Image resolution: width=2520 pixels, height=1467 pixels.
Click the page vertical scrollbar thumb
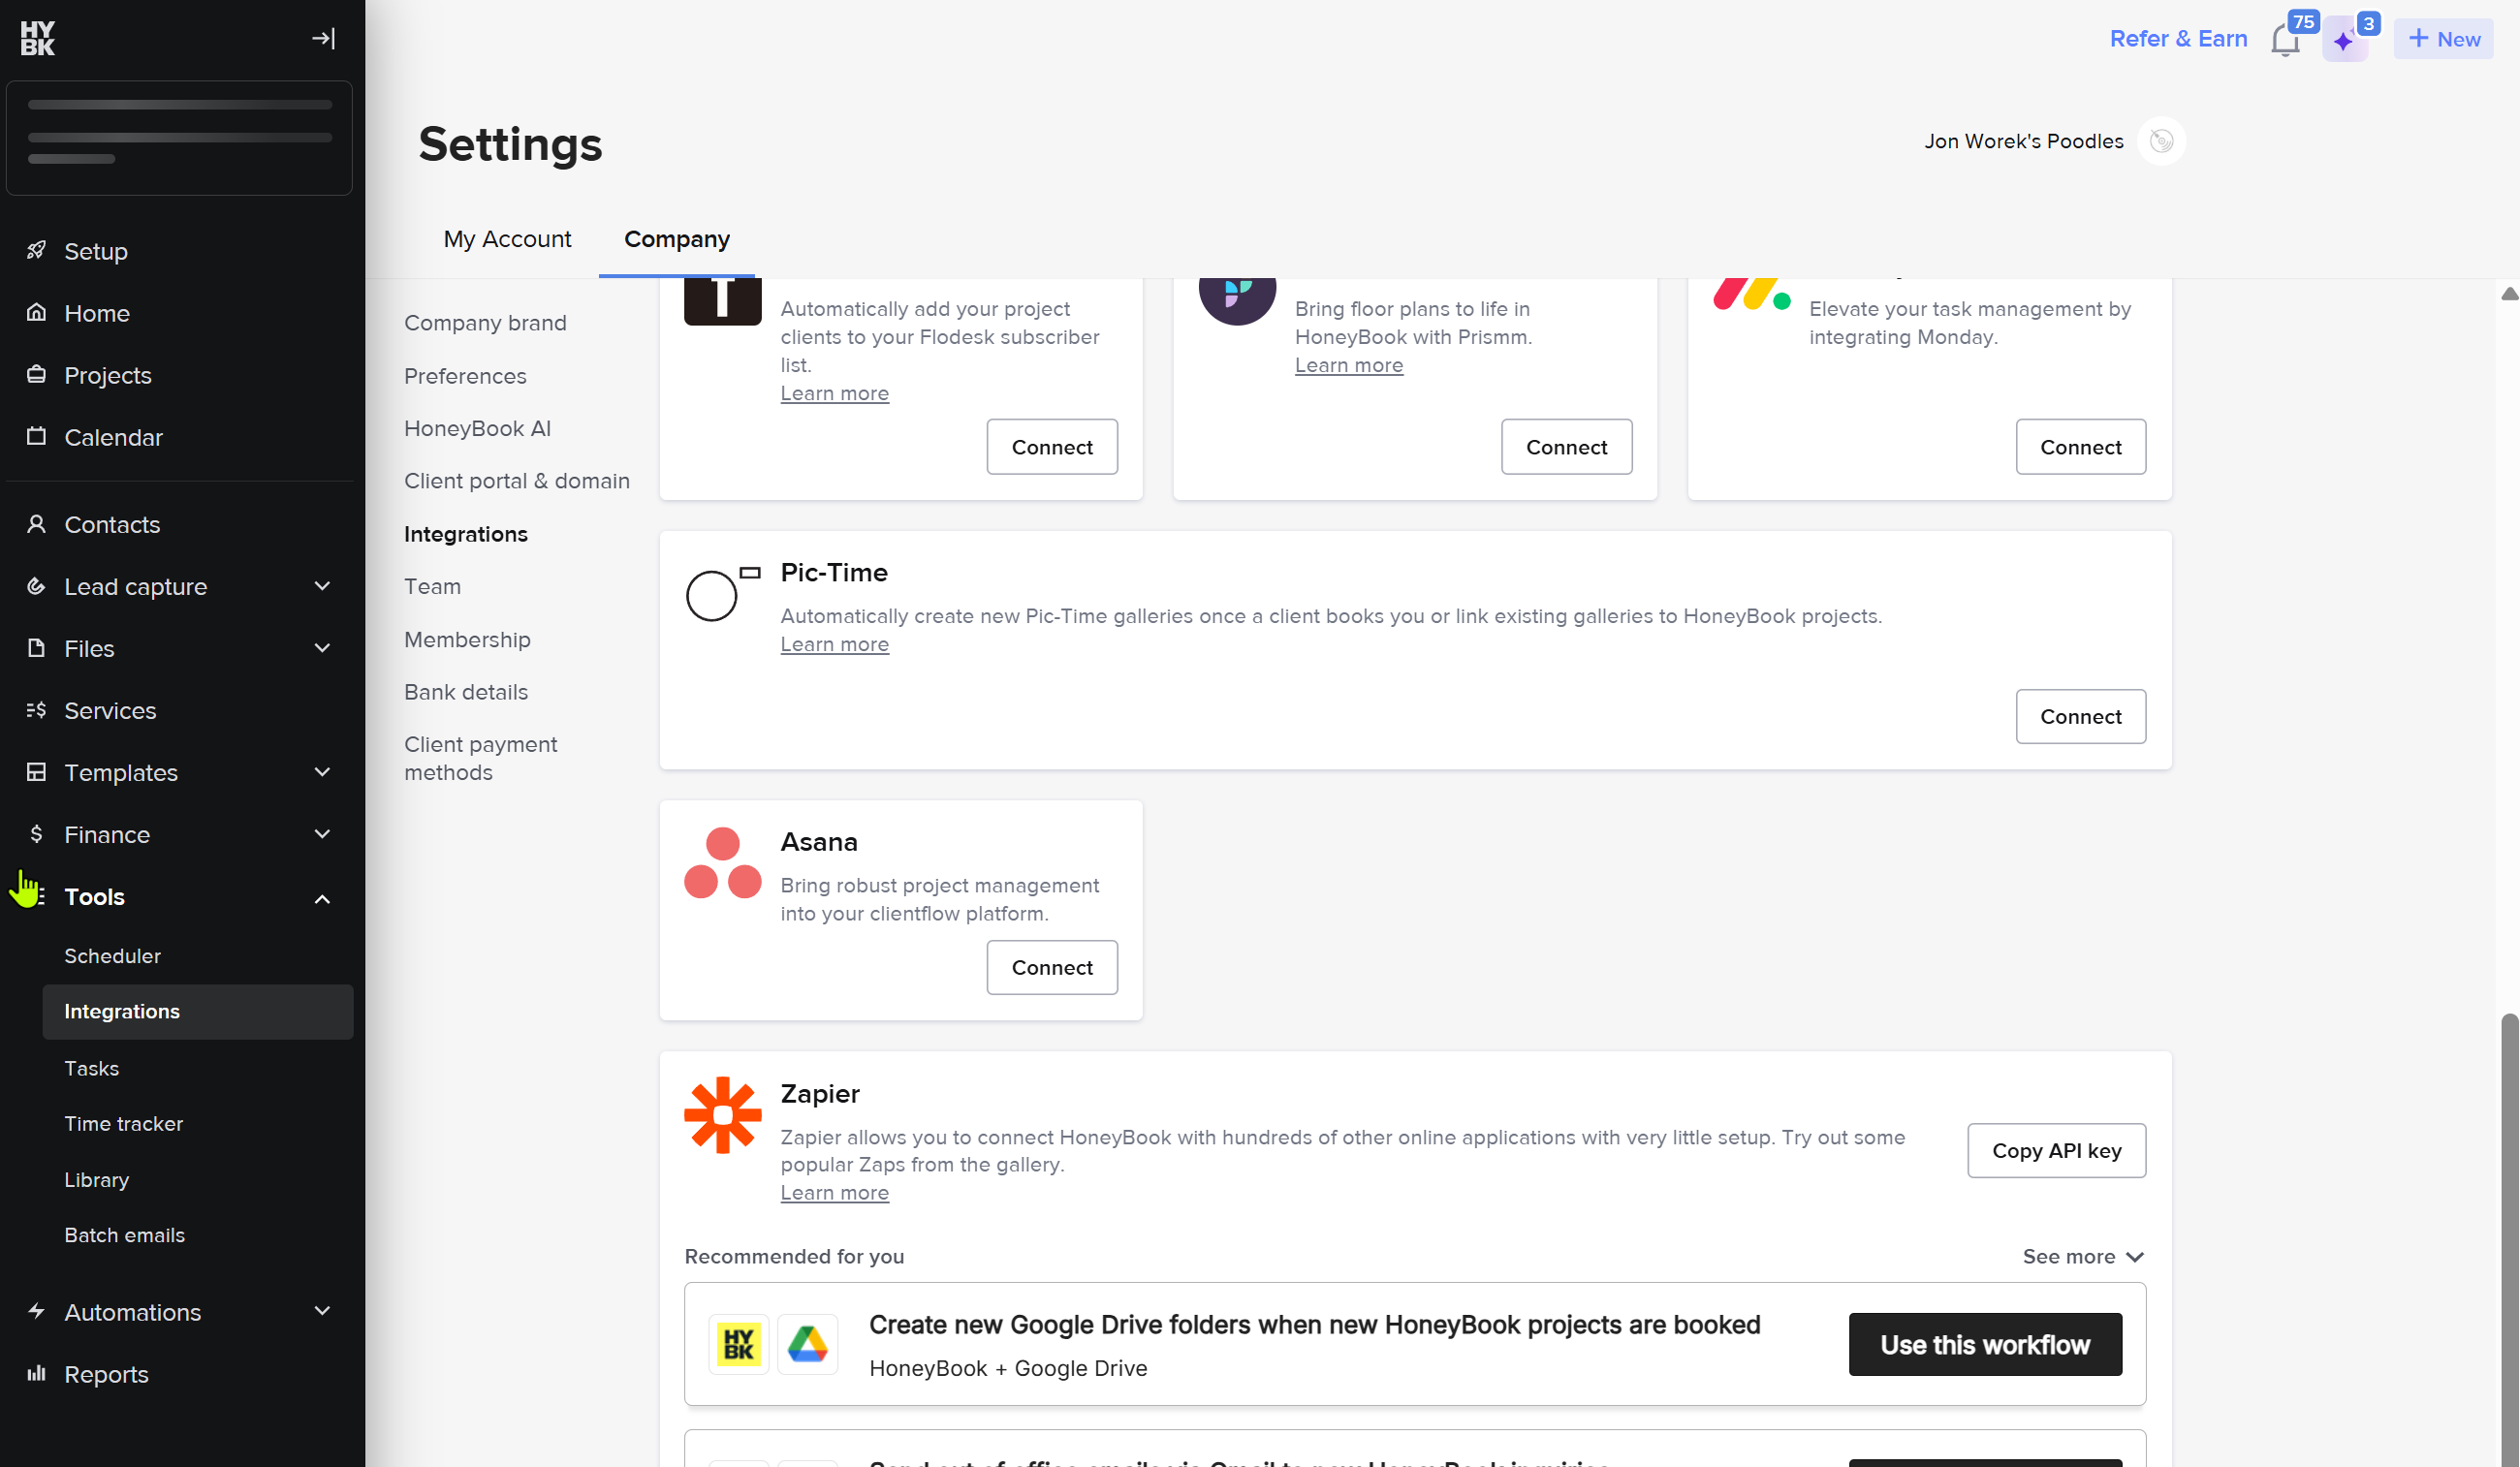(x=2508, y=1240)
